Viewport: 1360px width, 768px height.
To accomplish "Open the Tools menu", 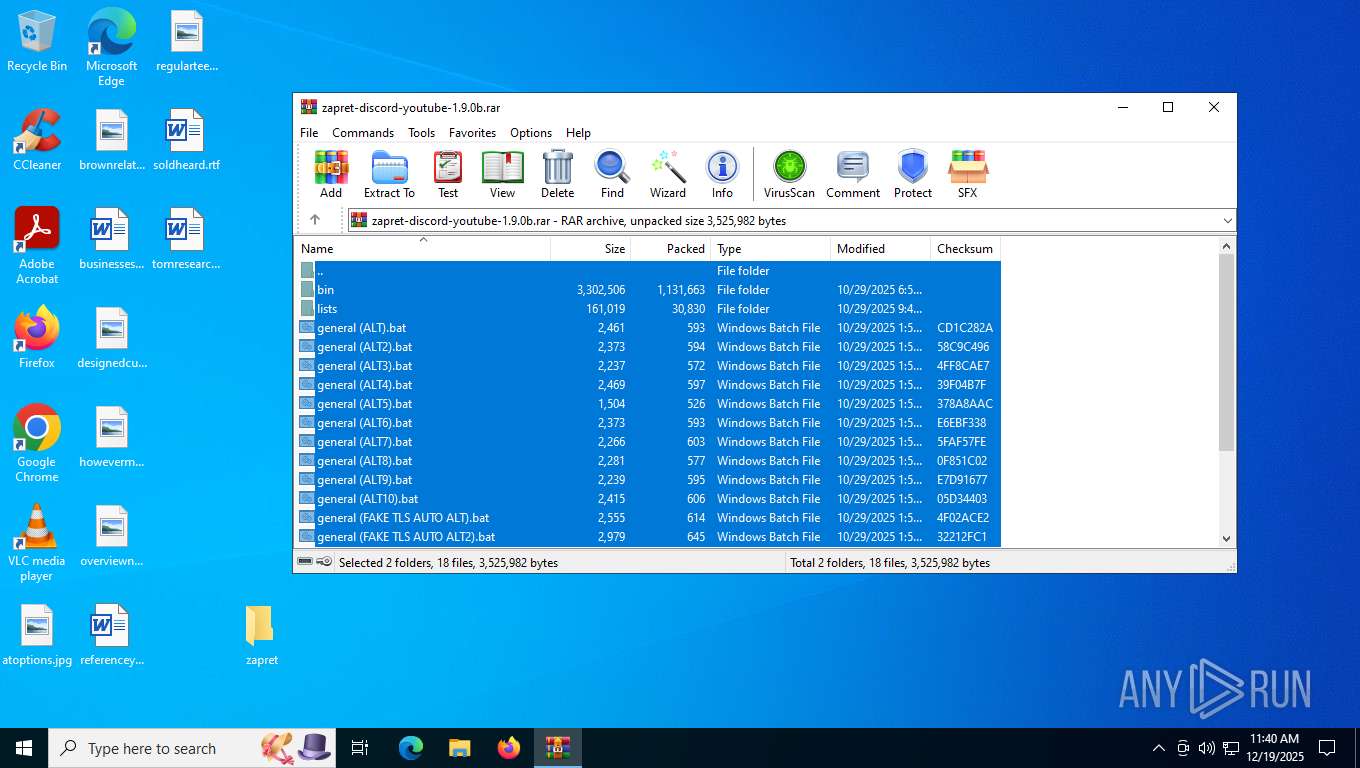I will (x=421, y=132).
